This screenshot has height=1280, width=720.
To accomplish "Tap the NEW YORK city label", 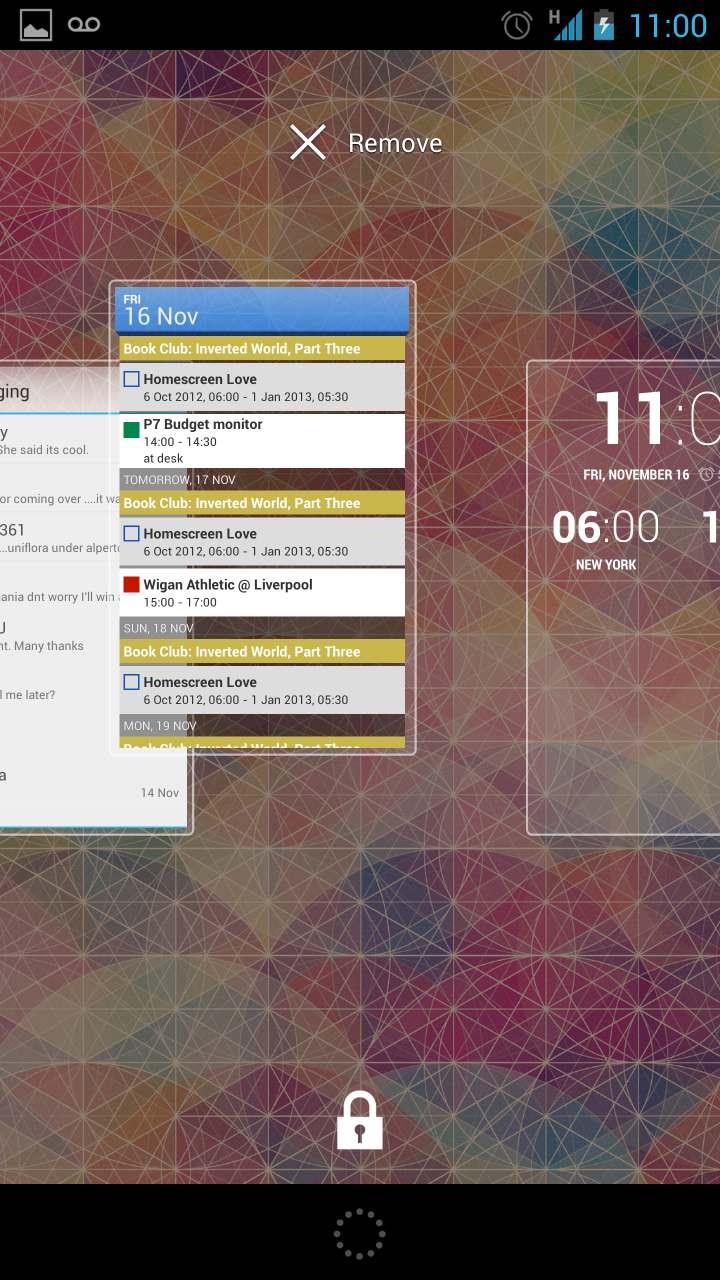I will [x=606, y=565].
